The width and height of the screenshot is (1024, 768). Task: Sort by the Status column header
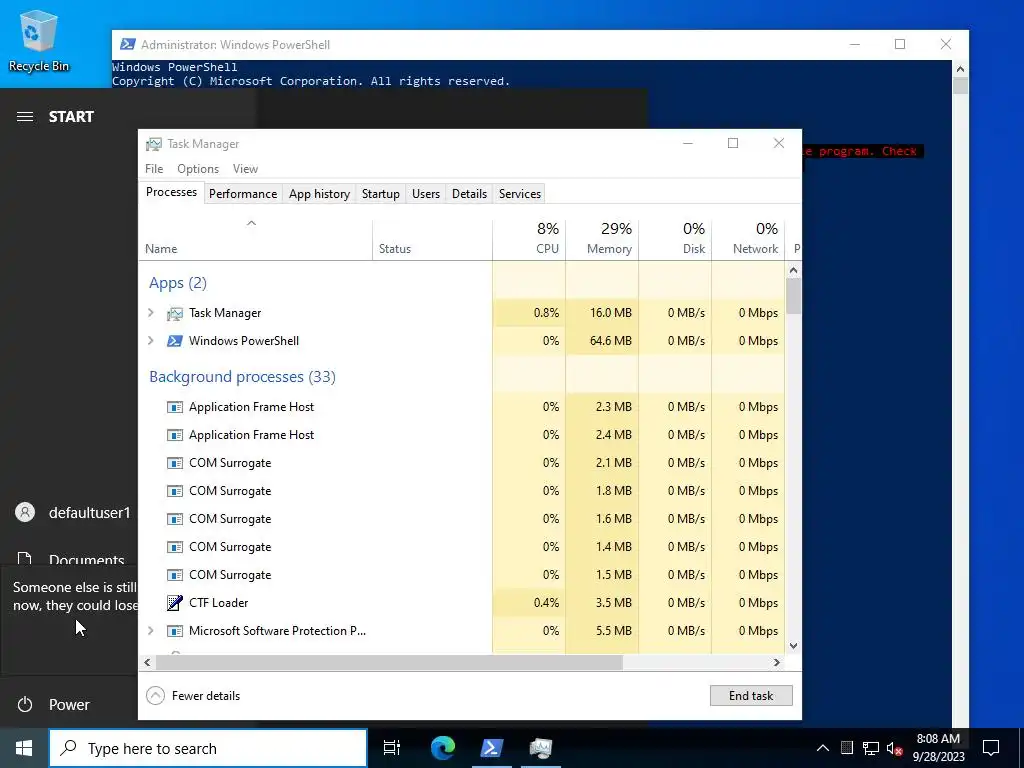(x=432, y=238)
